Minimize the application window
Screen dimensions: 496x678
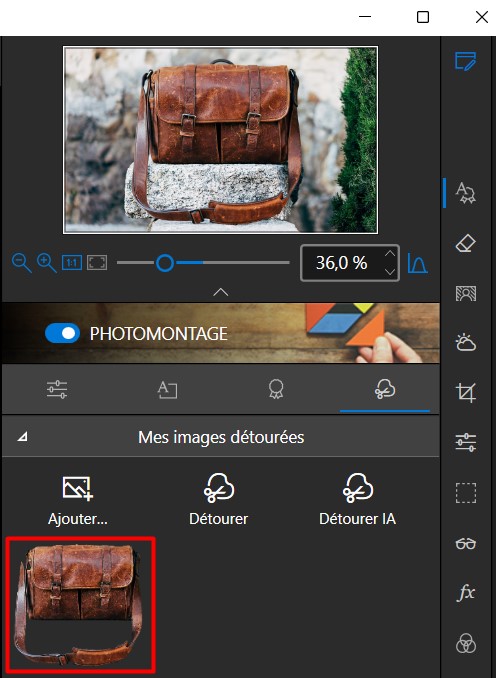coord(365,17)
